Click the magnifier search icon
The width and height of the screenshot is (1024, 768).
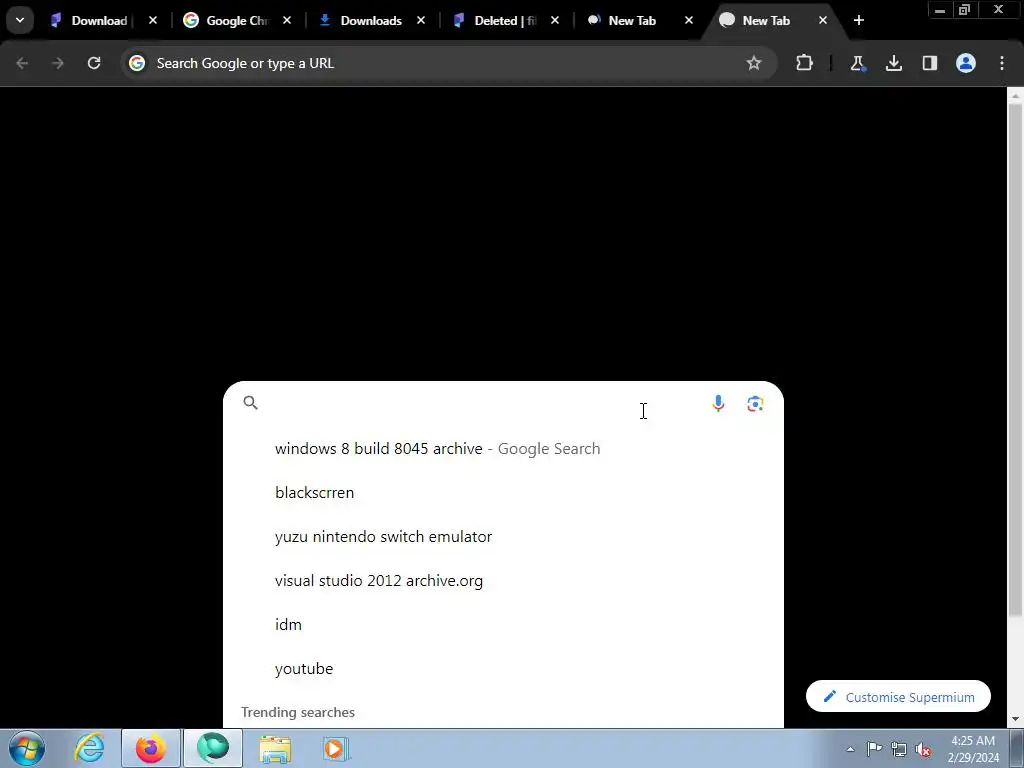[251, 403]
